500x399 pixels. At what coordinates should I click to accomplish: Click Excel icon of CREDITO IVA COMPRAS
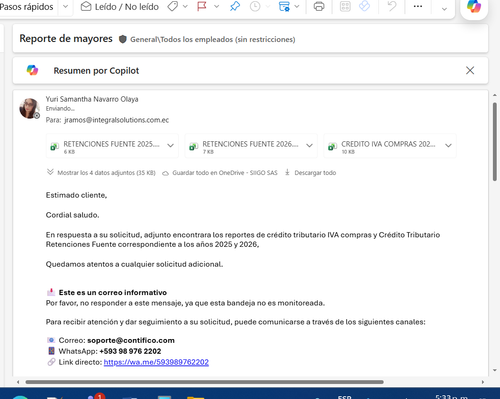332,146
